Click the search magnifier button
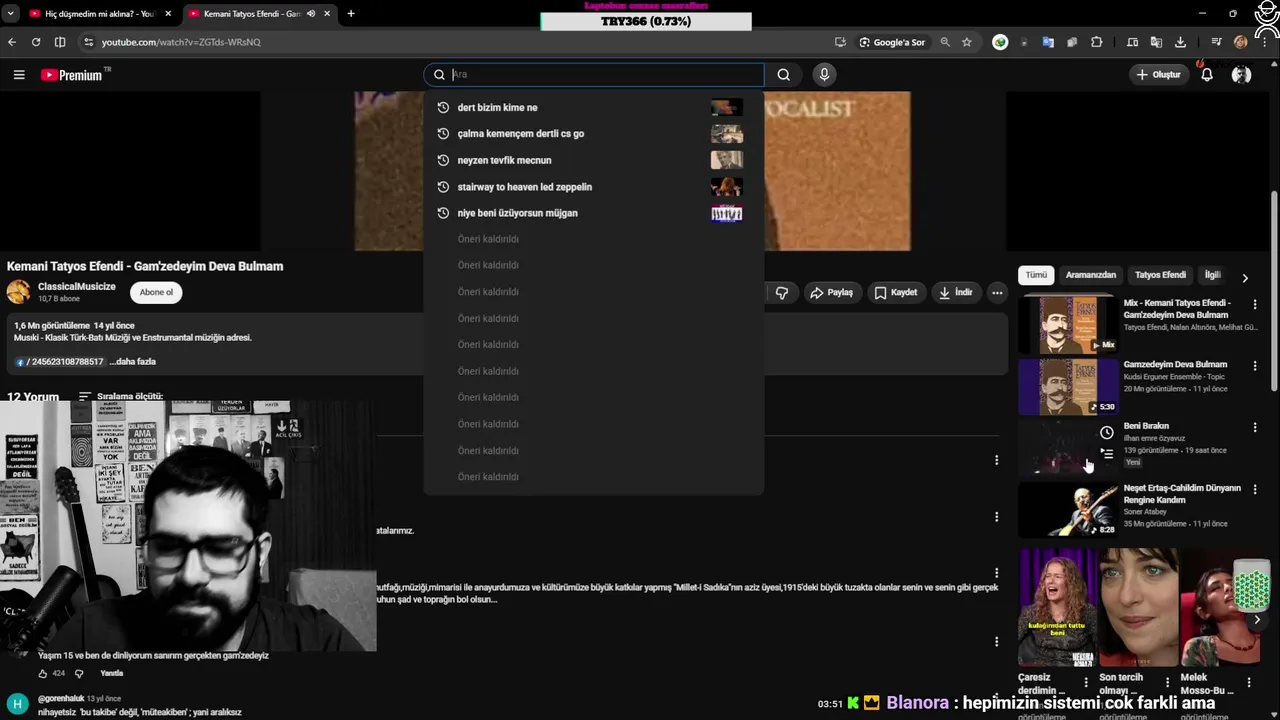1280x720 pixels. (x=784, y=74)
